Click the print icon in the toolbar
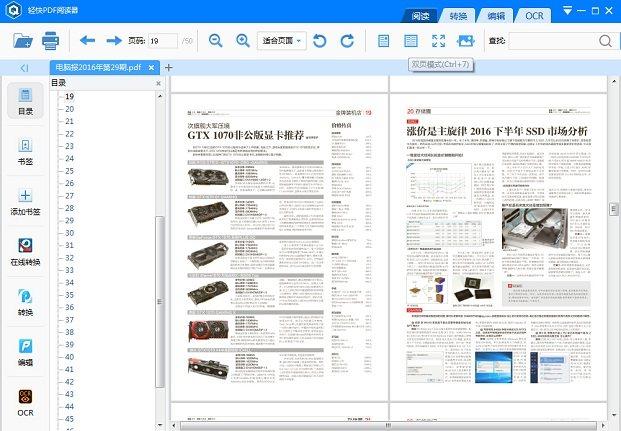The width and height of the screenshot is (621, 431). 51,40
